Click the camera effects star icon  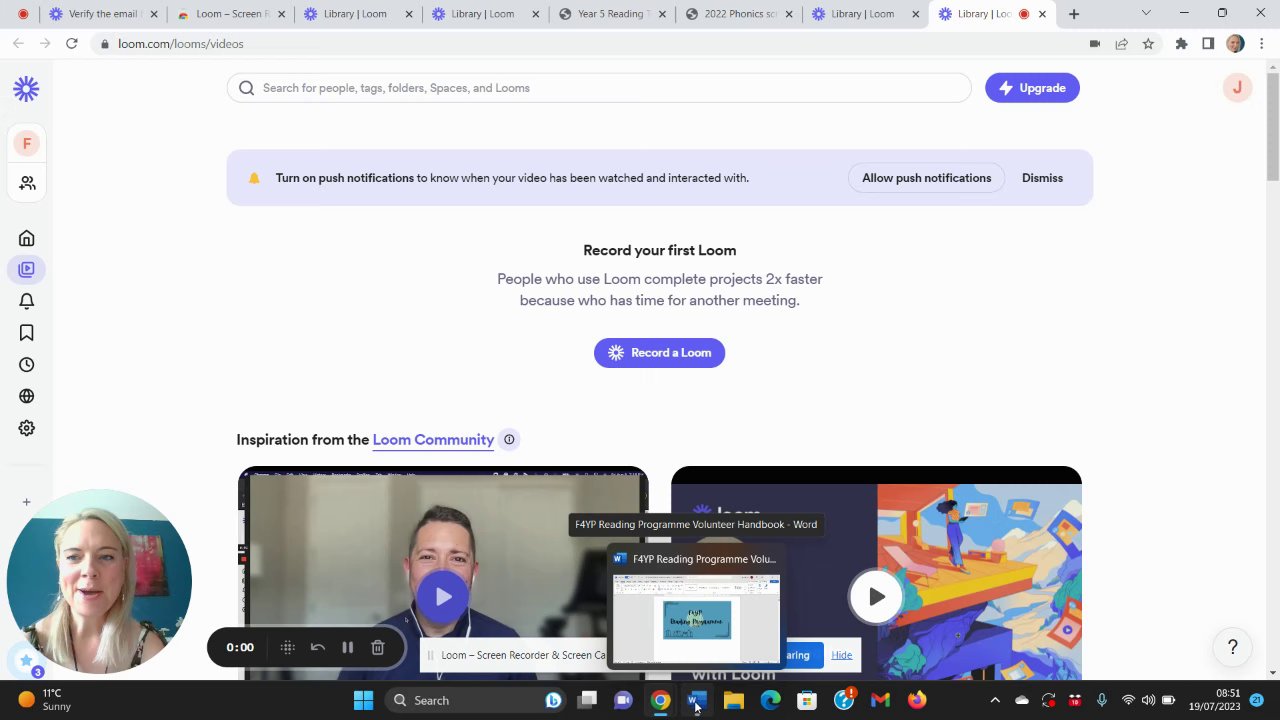coord(27,661)
